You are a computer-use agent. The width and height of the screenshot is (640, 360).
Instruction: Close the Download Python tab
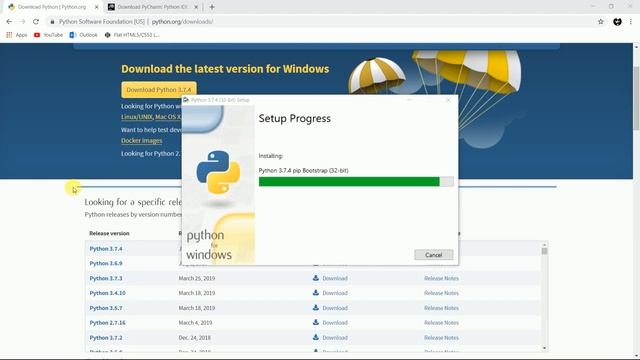(97, 7)
